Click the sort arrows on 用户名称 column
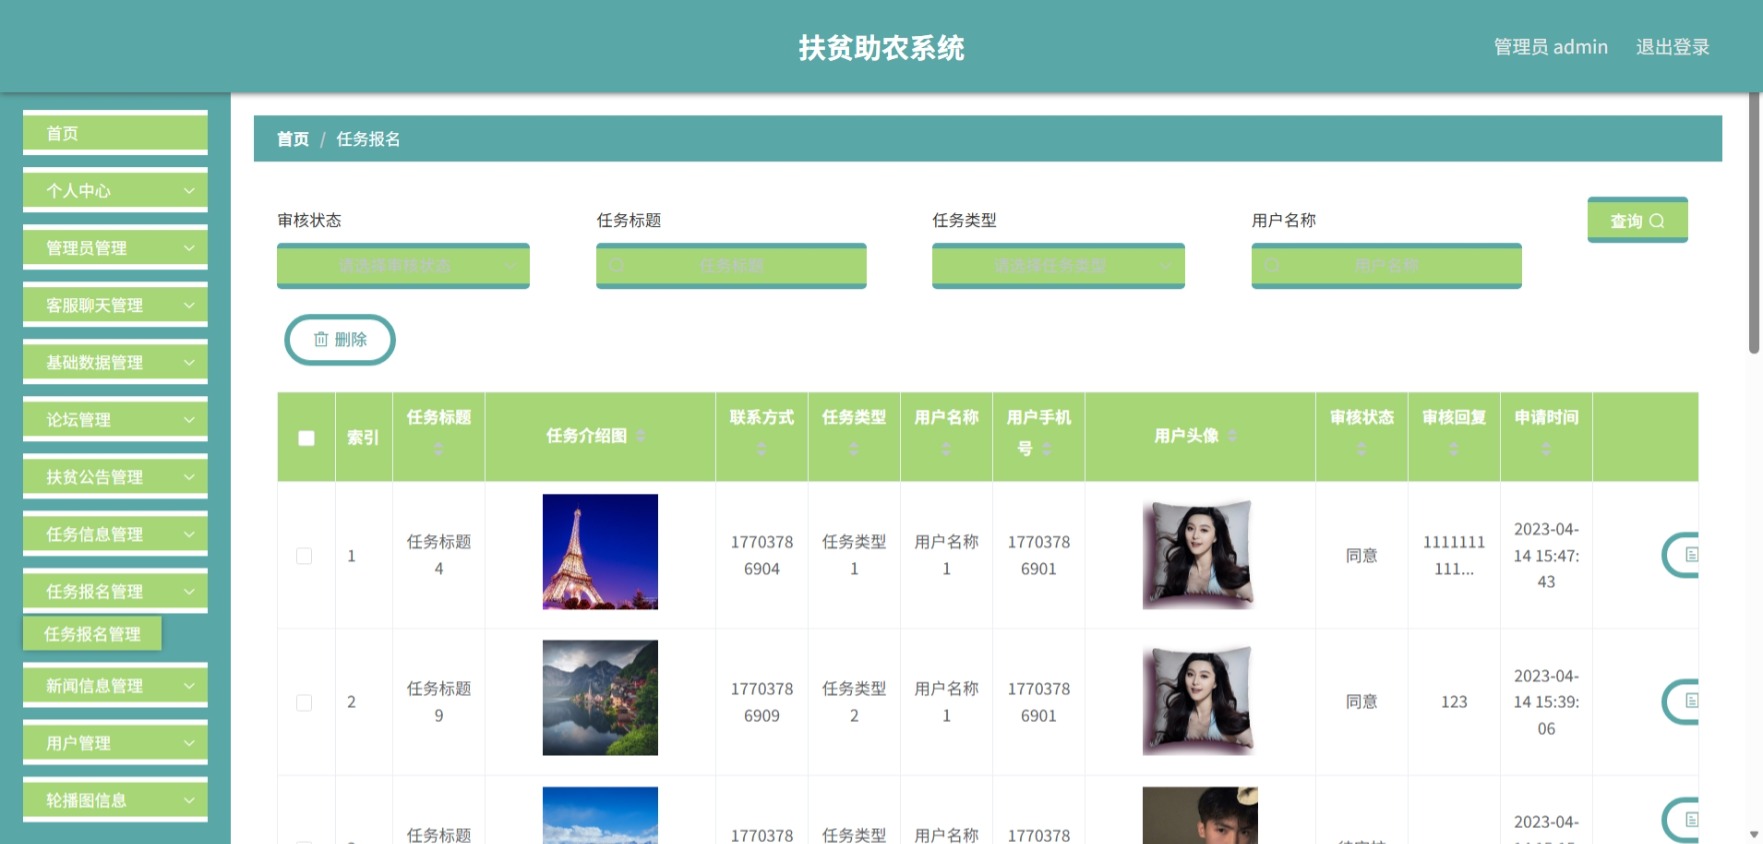This screenshot has height=844, width=1763. point(946,450)
